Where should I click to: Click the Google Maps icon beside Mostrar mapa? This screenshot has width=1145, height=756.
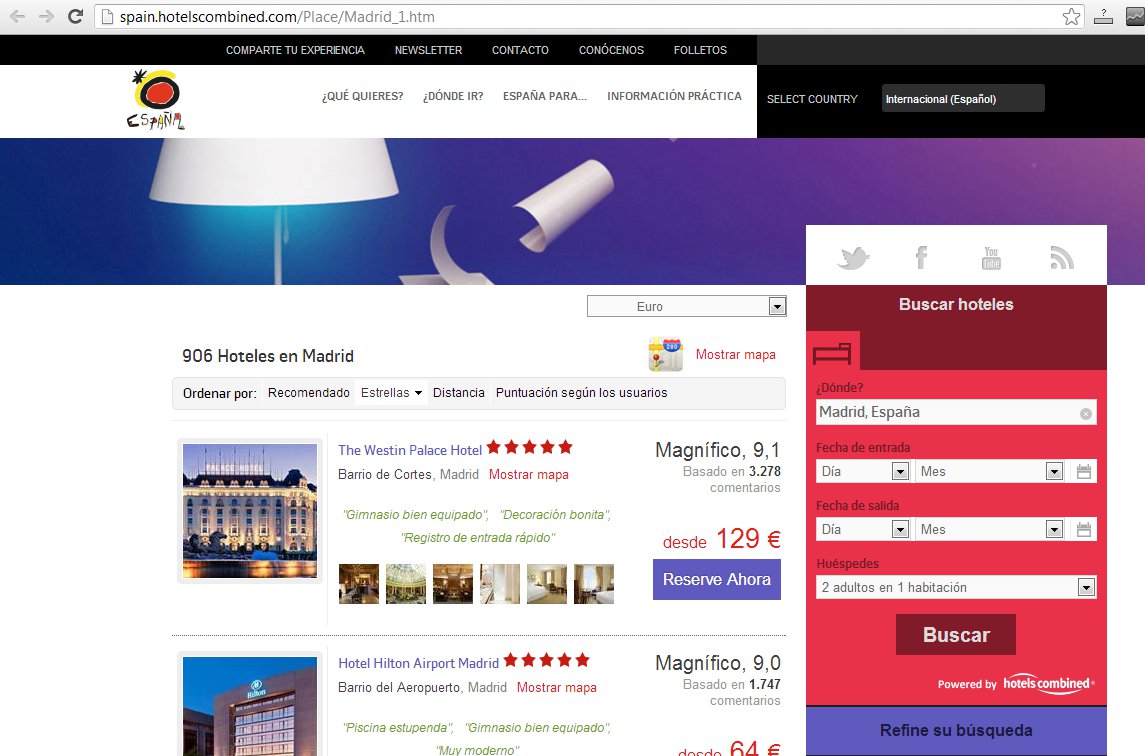click(665, 354)
